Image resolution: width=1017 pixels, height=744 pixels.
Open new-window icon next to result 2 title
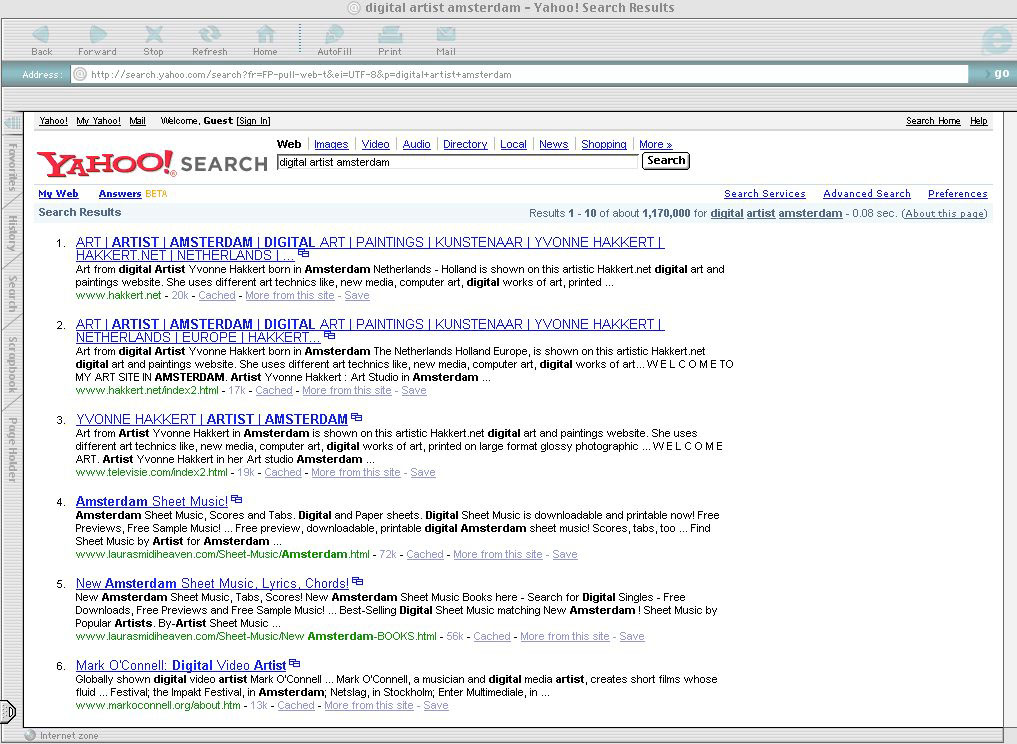pyautogui.click(x=329, y=335)
